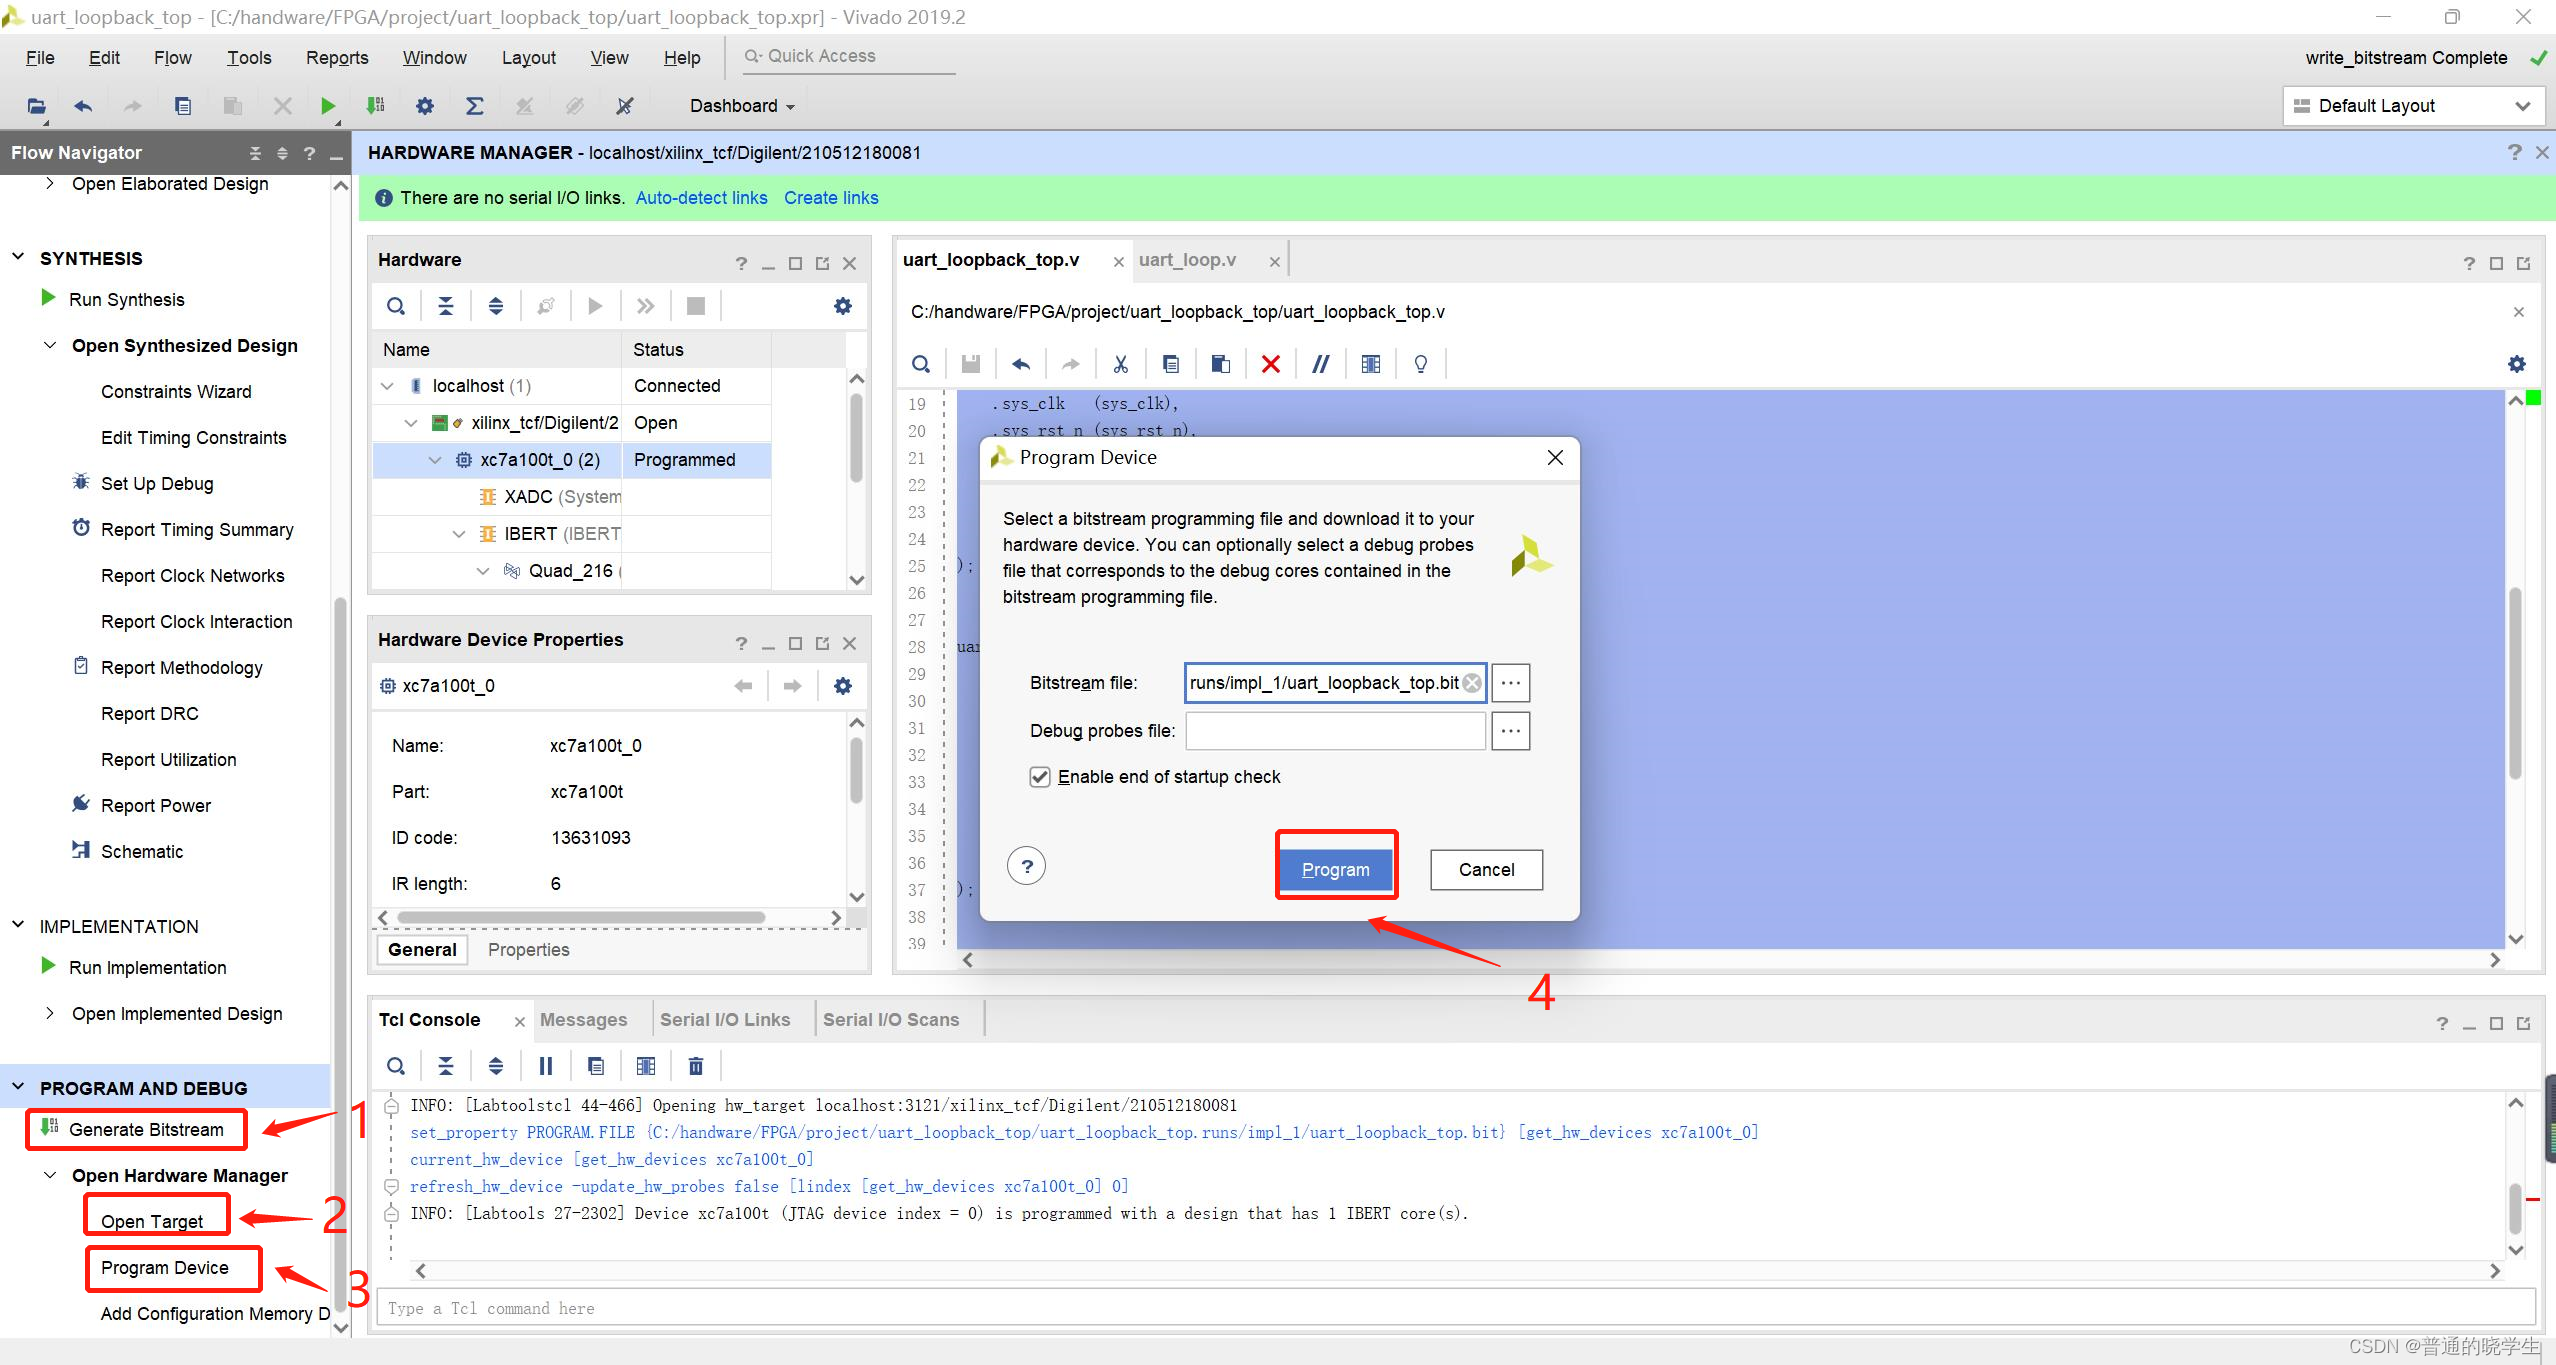
Task: Switch to Messages tab
Action: (x=584, y=1020)
